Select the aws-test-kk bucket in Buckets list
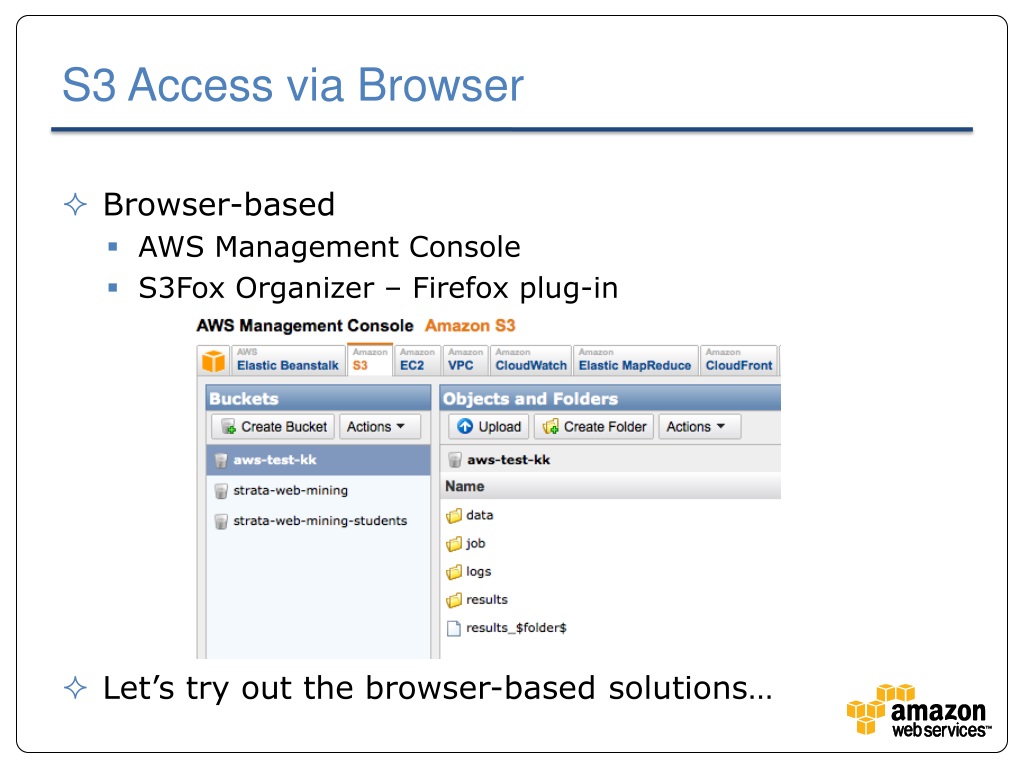This screenshot has width=1024, height=768. click(319, 460)
